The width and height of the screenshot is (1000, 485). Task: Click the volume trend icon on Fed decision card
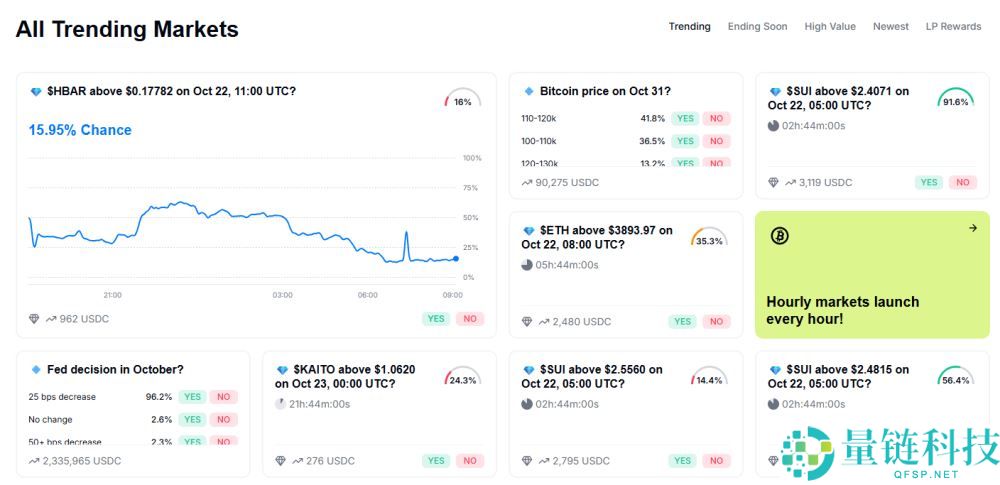click(34, 461)
